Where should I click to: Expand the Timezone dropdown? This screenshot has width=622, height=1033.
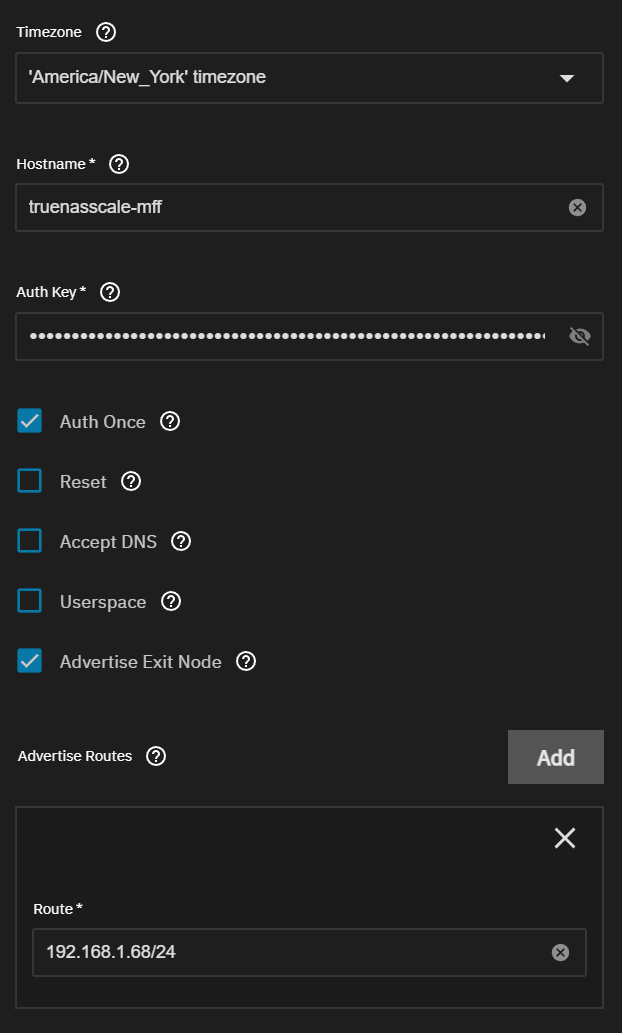[x=310, y=78]
